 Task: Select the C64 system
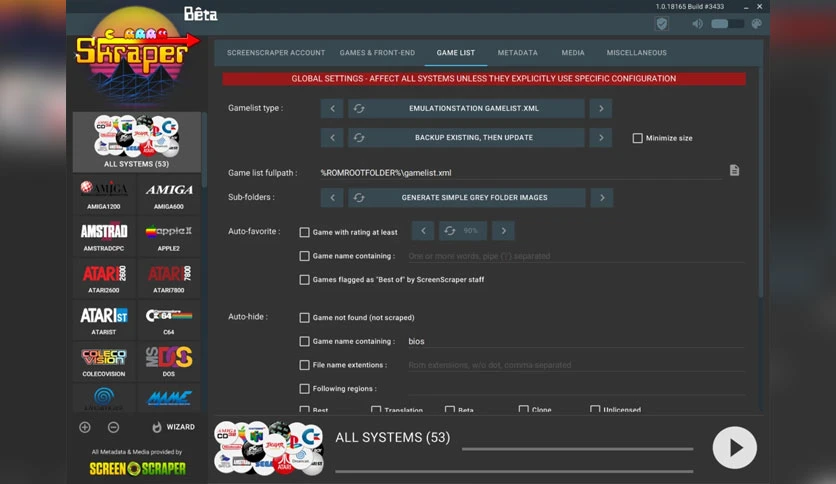[x=169, y=320]
